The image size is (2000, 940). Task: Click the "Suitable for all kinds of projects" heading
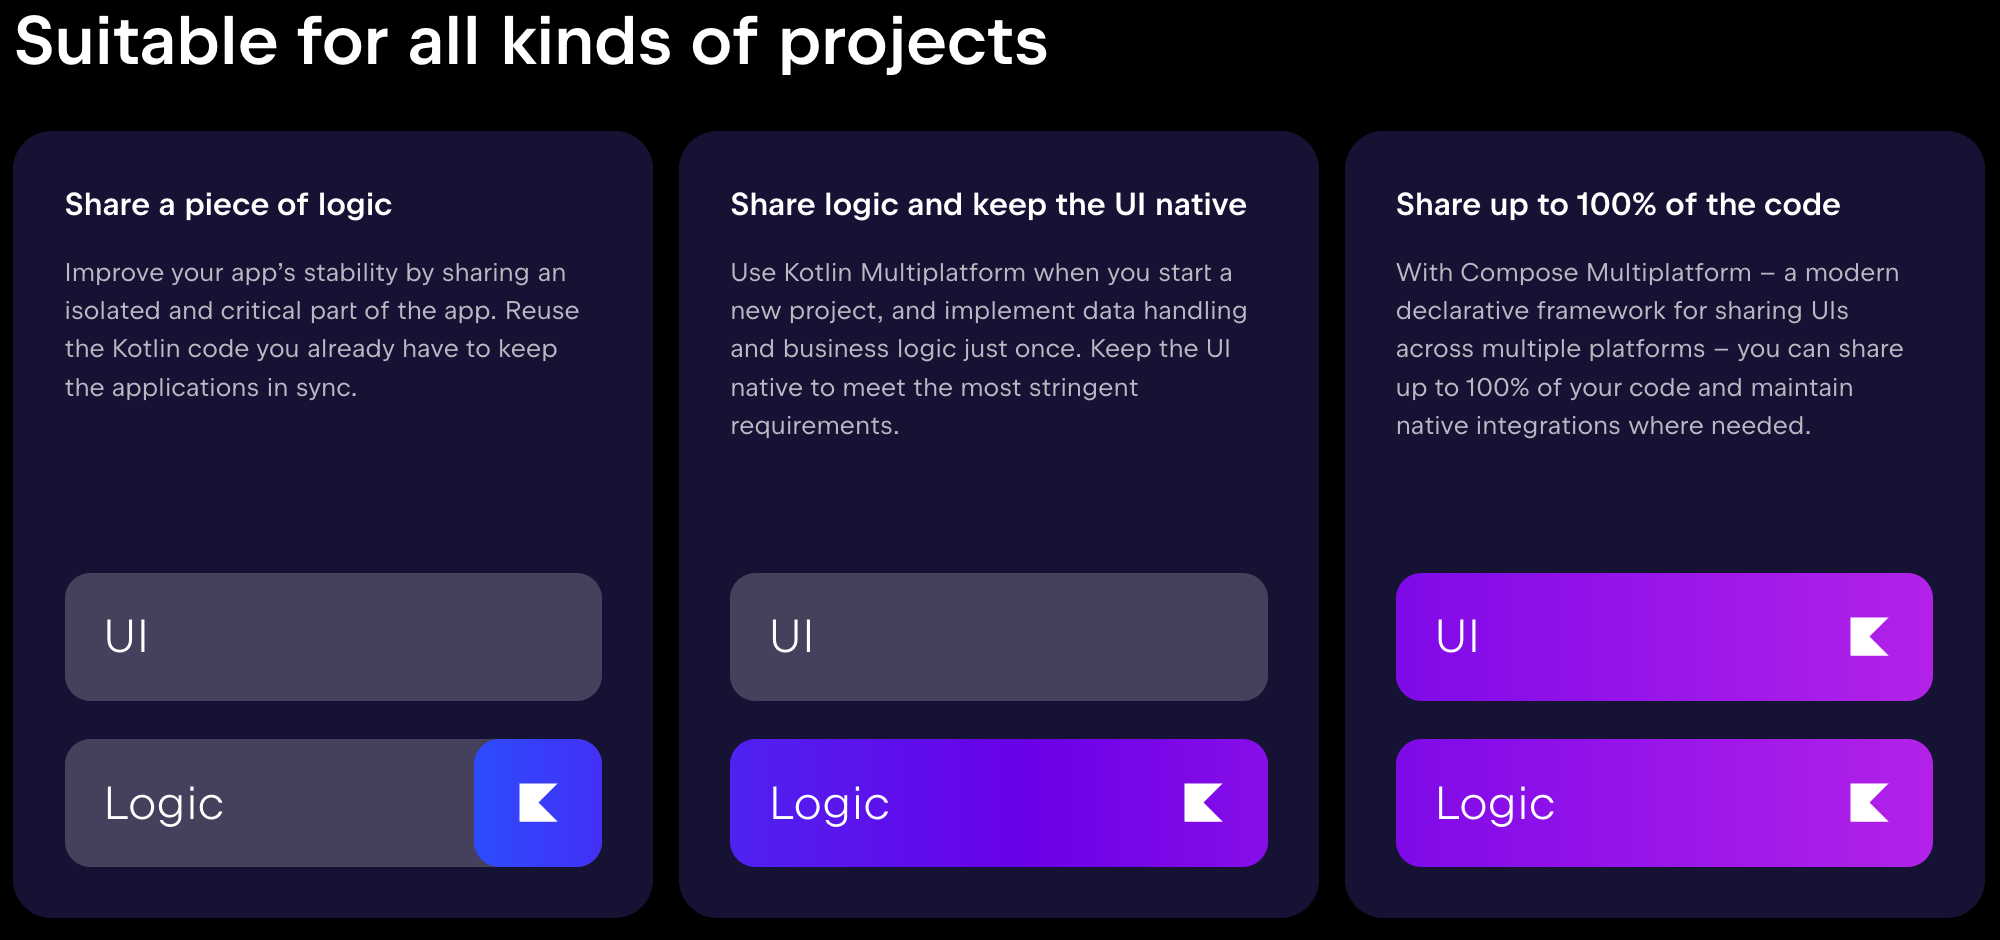point(531,42)
